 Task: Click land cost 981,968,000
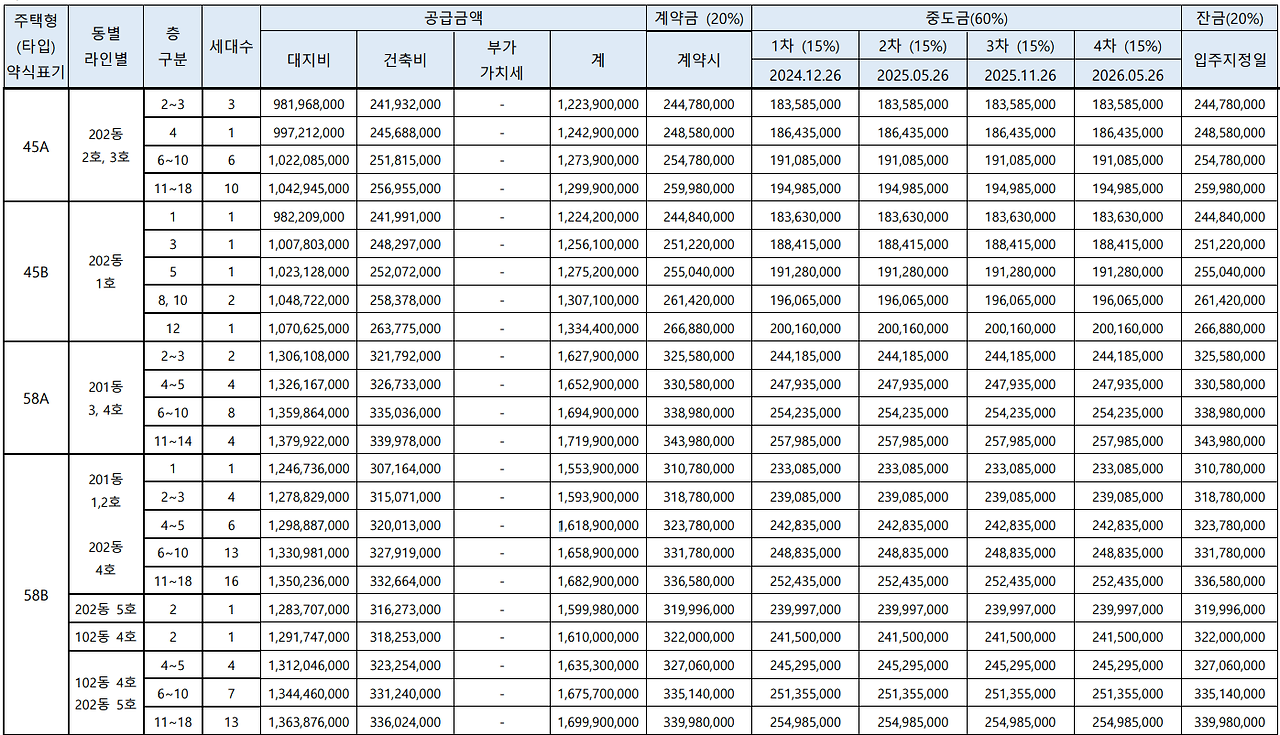click(309, 104)
